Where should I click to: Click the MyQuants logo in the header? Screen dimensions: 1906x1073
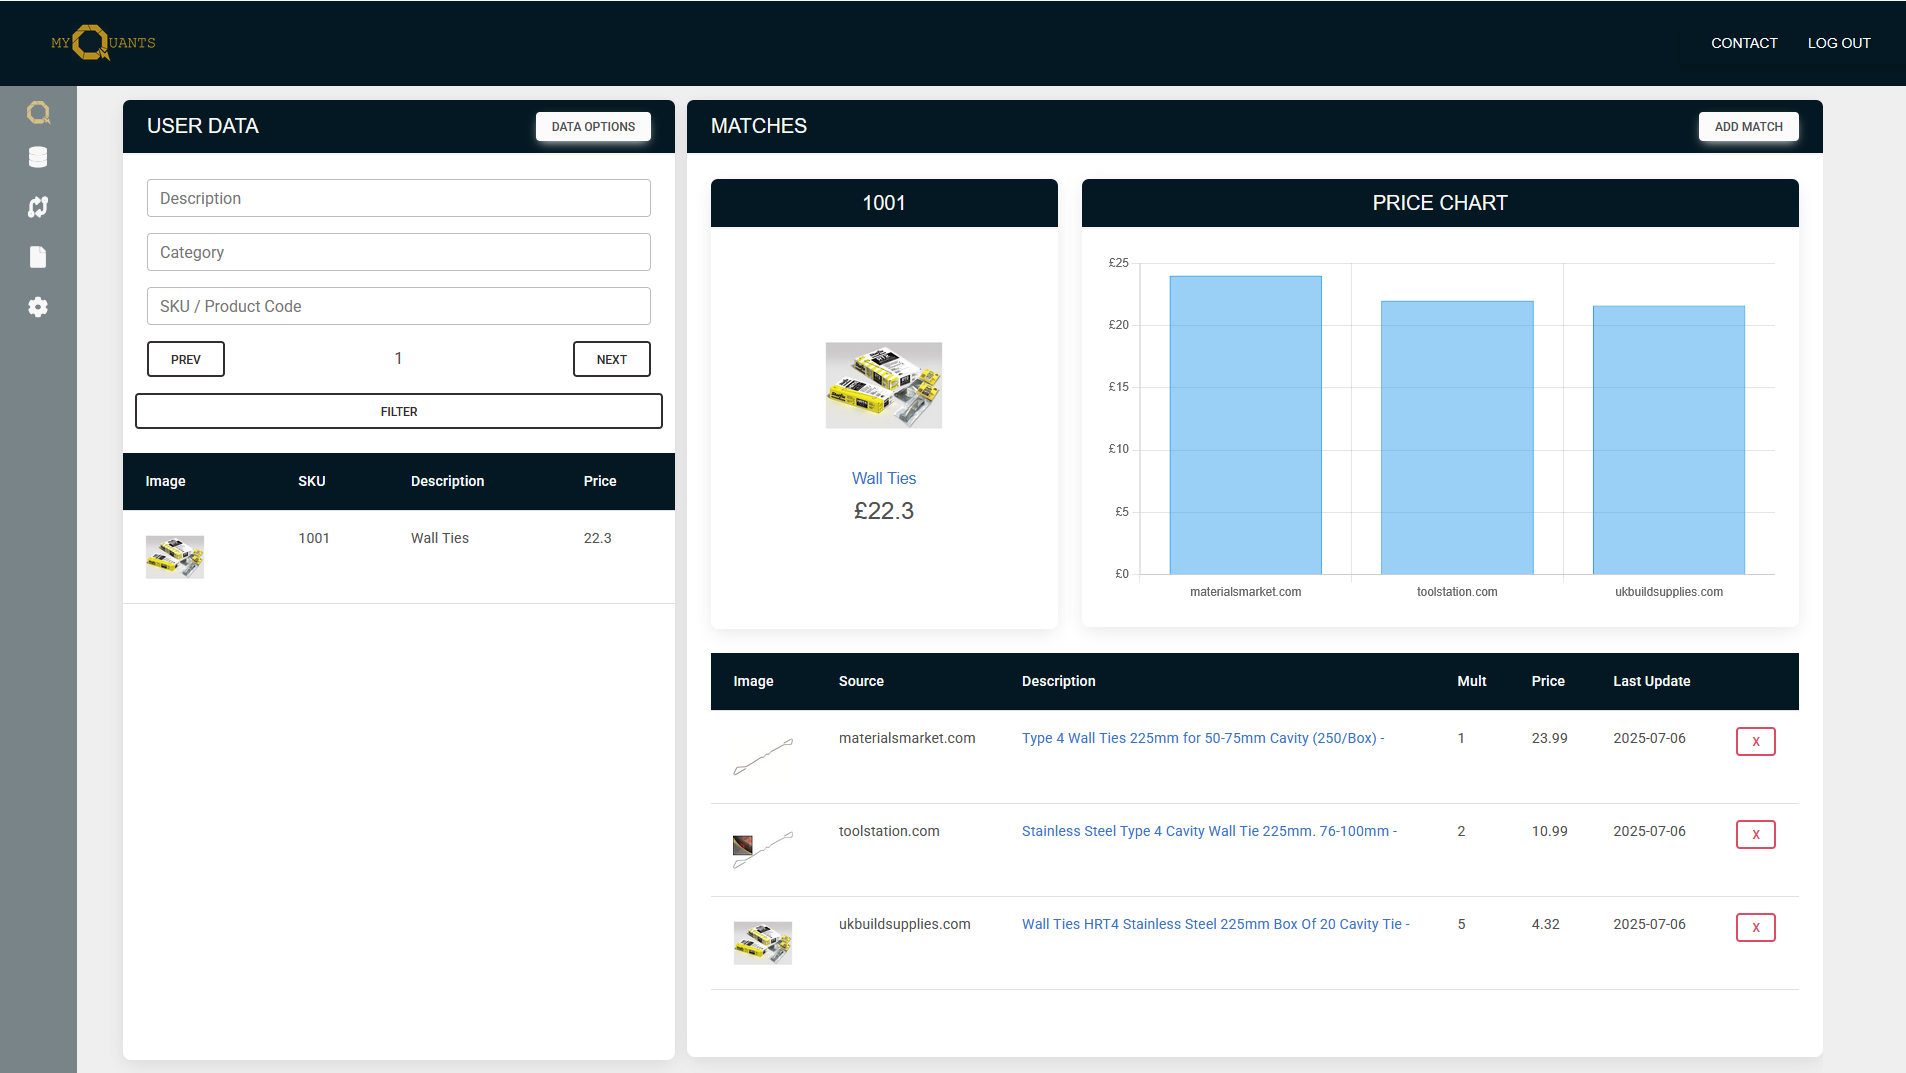[103, 42]
